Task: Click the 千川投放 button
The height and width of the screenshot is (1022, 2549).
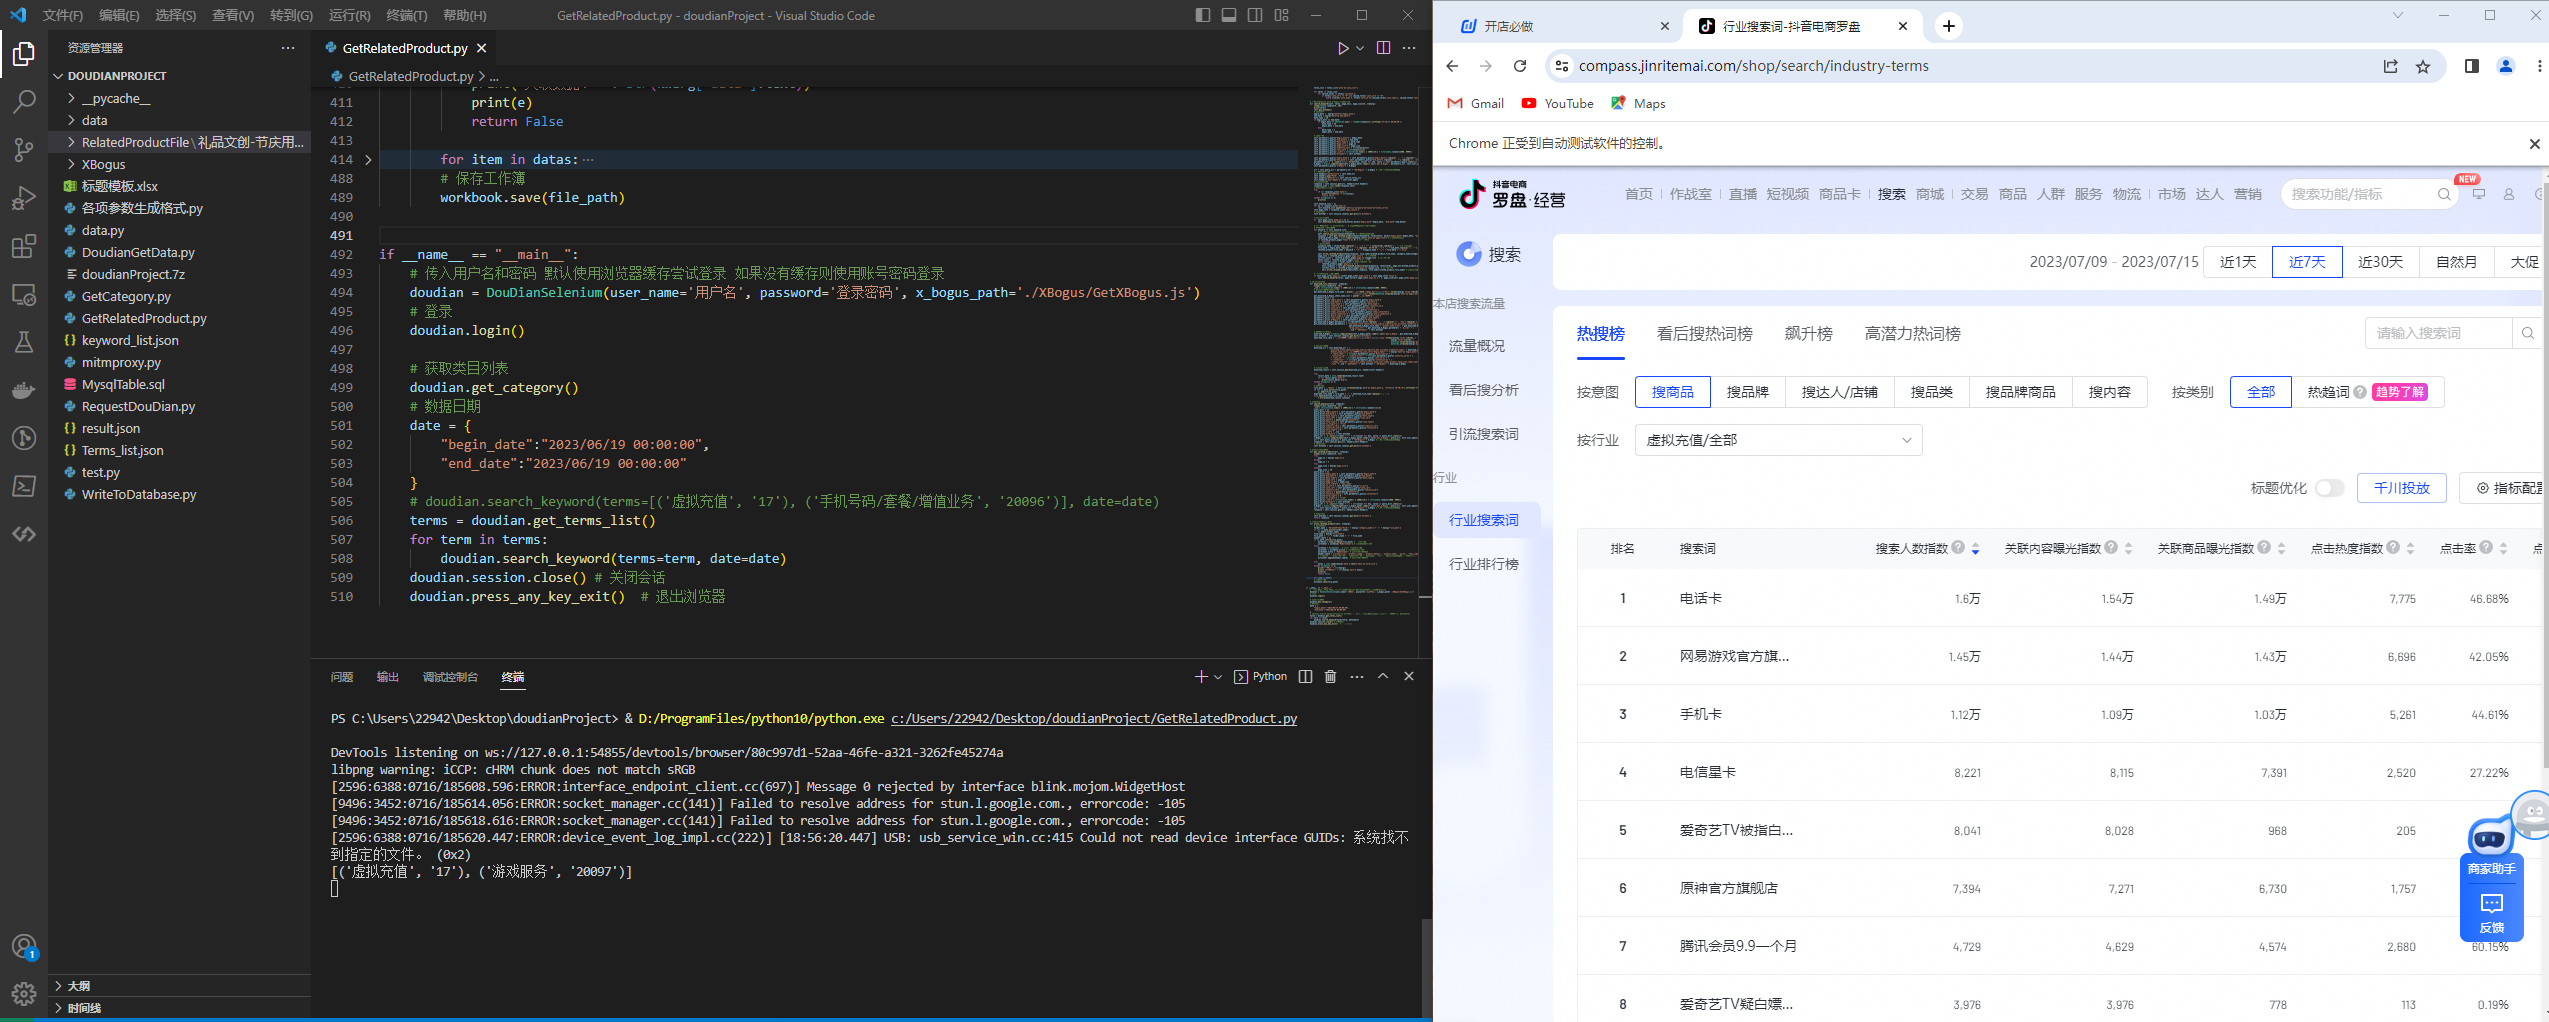Action: coord(2402,488)
